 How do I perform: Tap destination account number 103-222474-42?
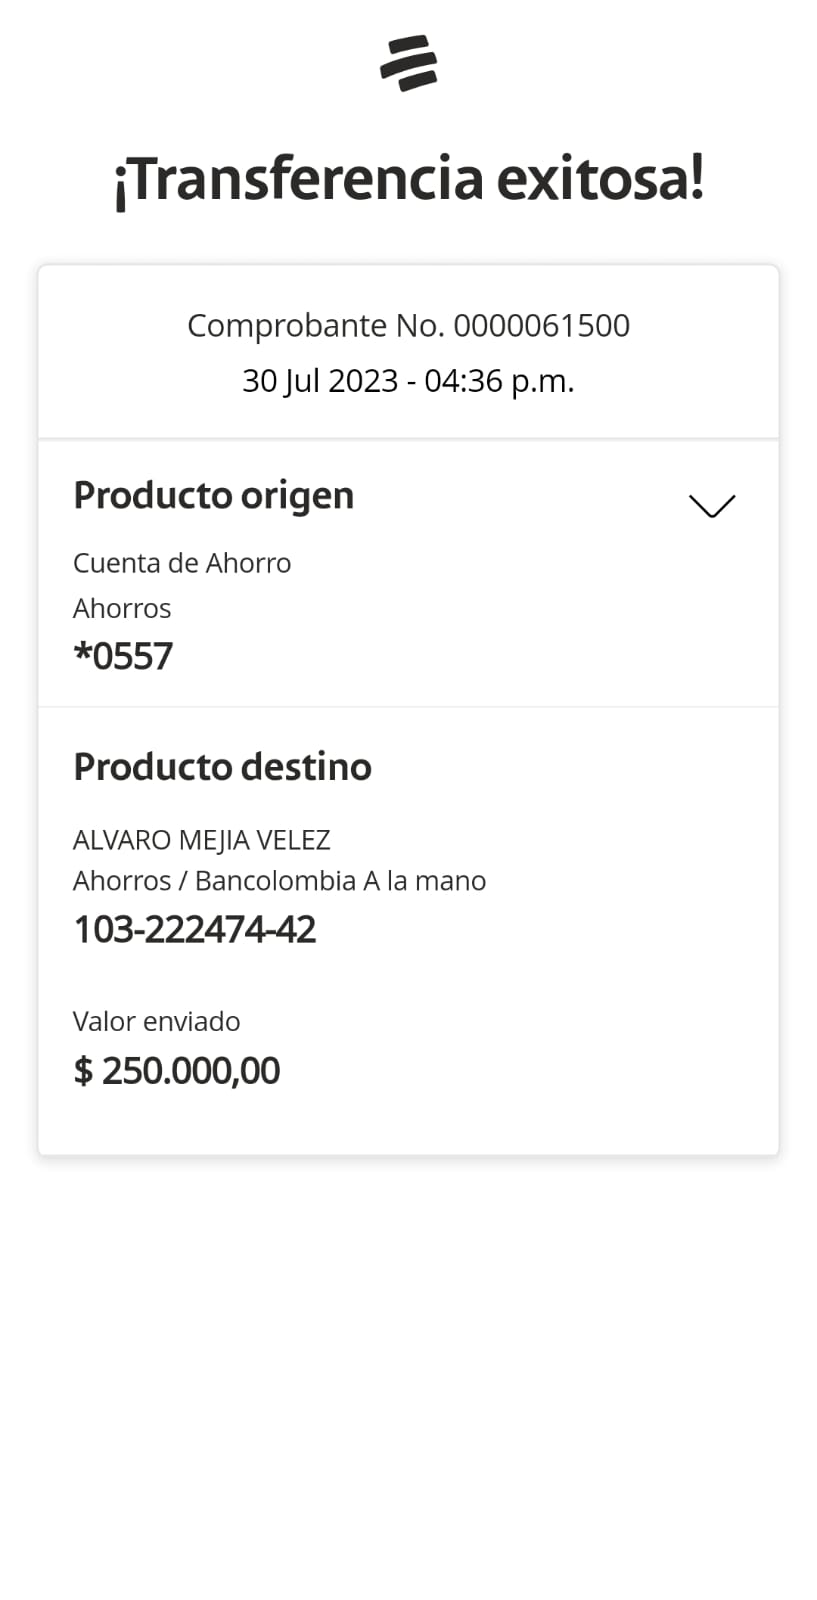point(195,930)
